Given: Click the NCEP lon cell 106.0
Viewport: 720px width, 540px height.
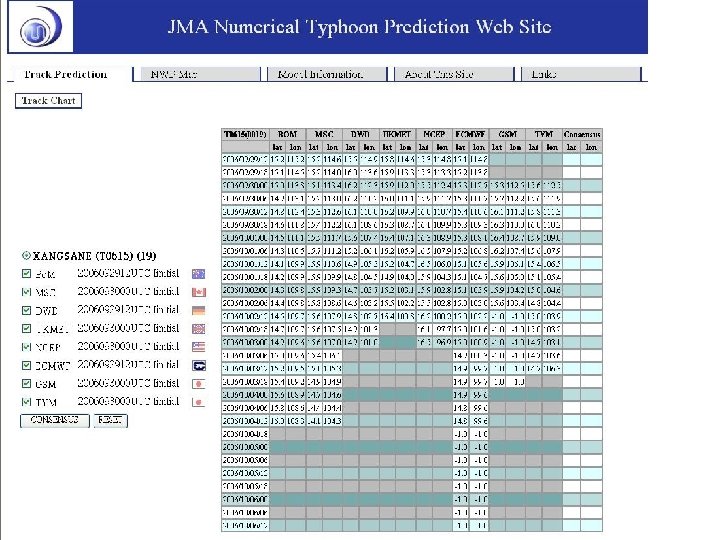Looking at the screenshot, I should (x=443, y=264).
